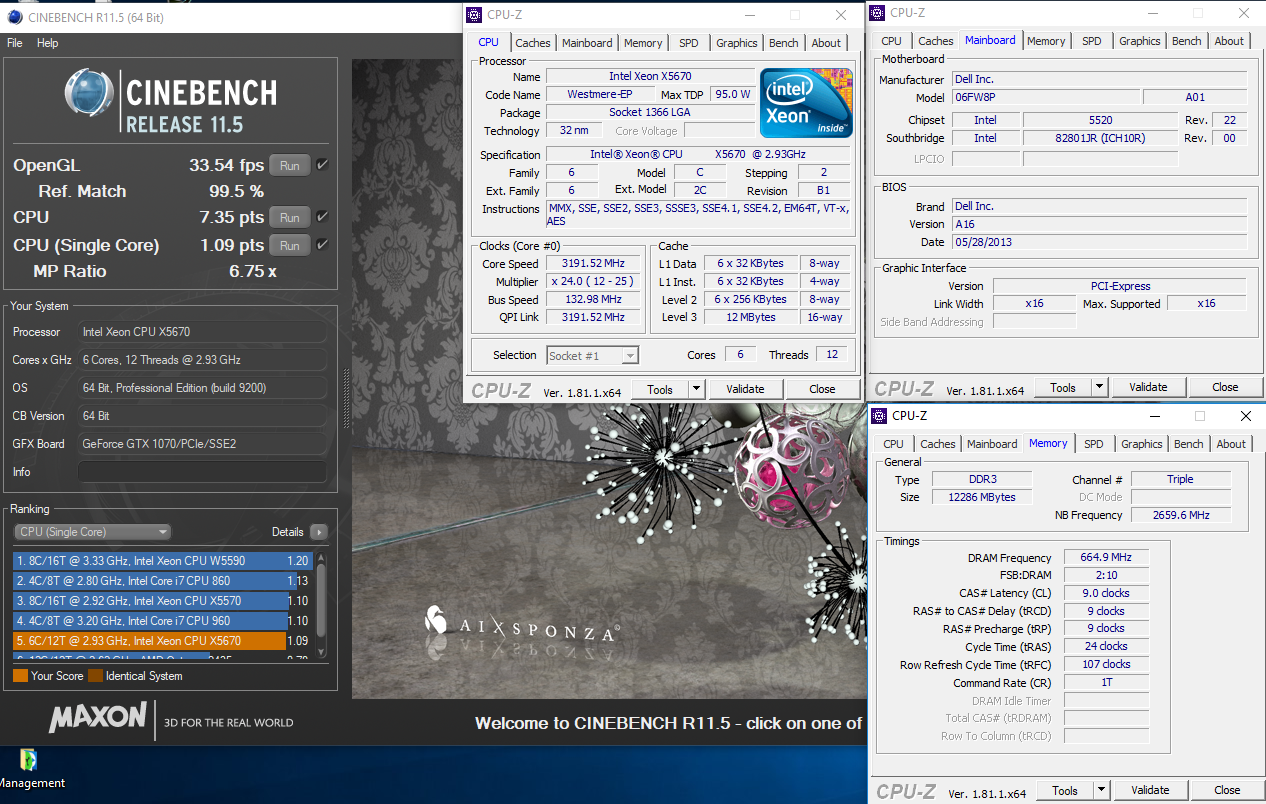Image resolution: width=1266 pixels, height=804 pixels.
Task: Click the Command Rate 1T value
Action: tap(1106, 682)
